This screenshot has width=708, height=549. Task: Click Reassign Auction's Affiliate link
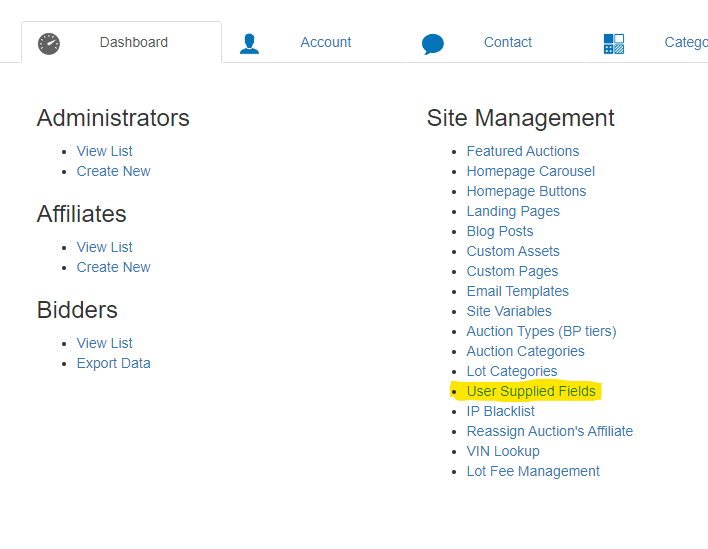pos(549,431)
